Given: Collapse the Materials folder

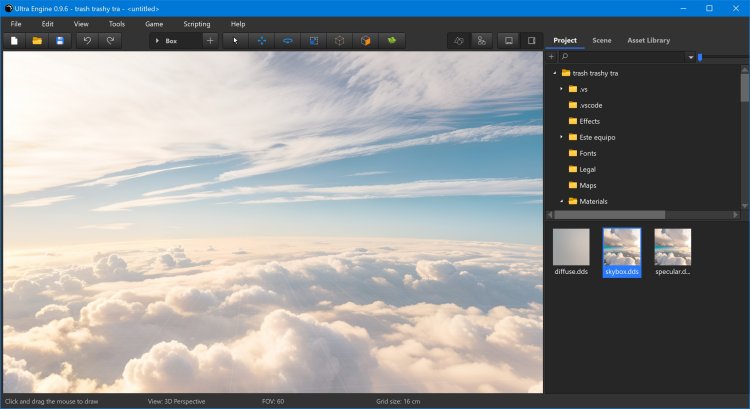Looking at the screenshot, I should [x=561, y=201].
